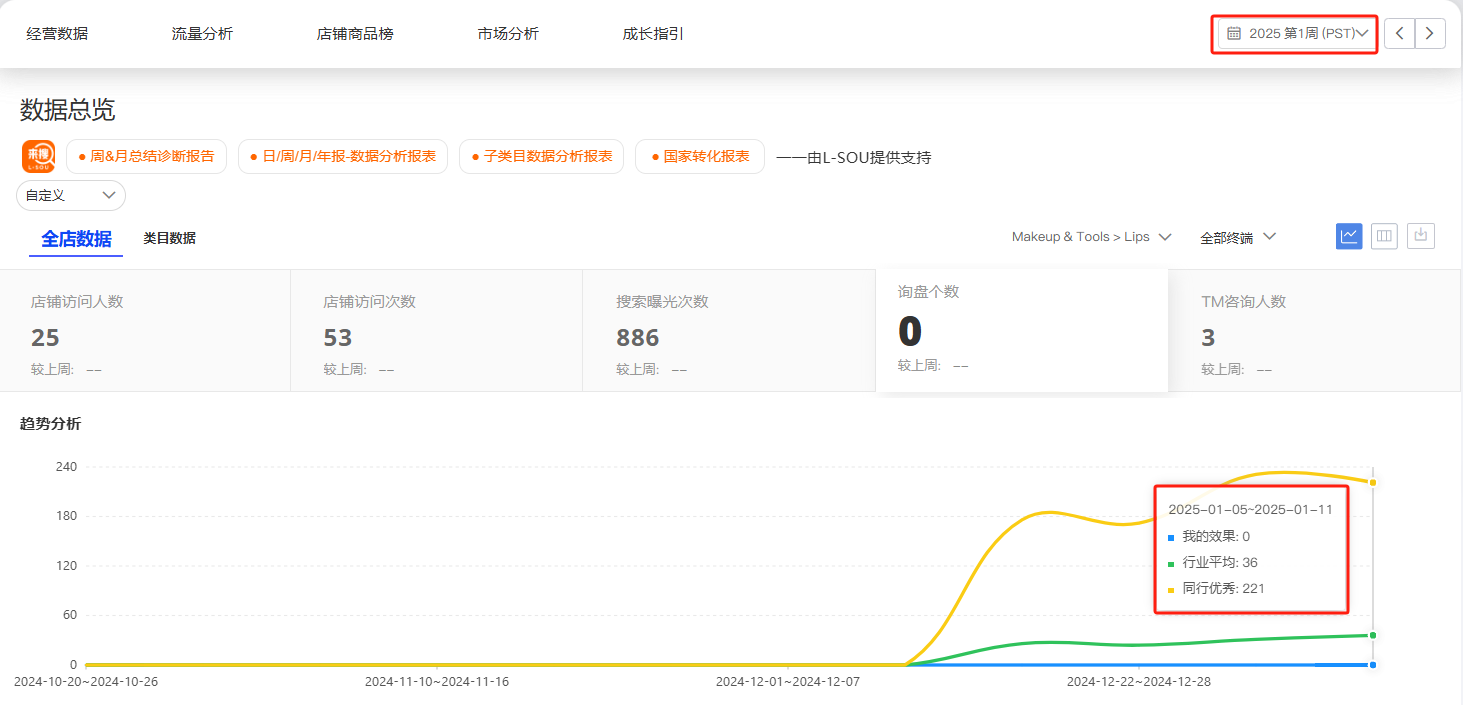Select the 搜索曝光次数 metric card

728,330
